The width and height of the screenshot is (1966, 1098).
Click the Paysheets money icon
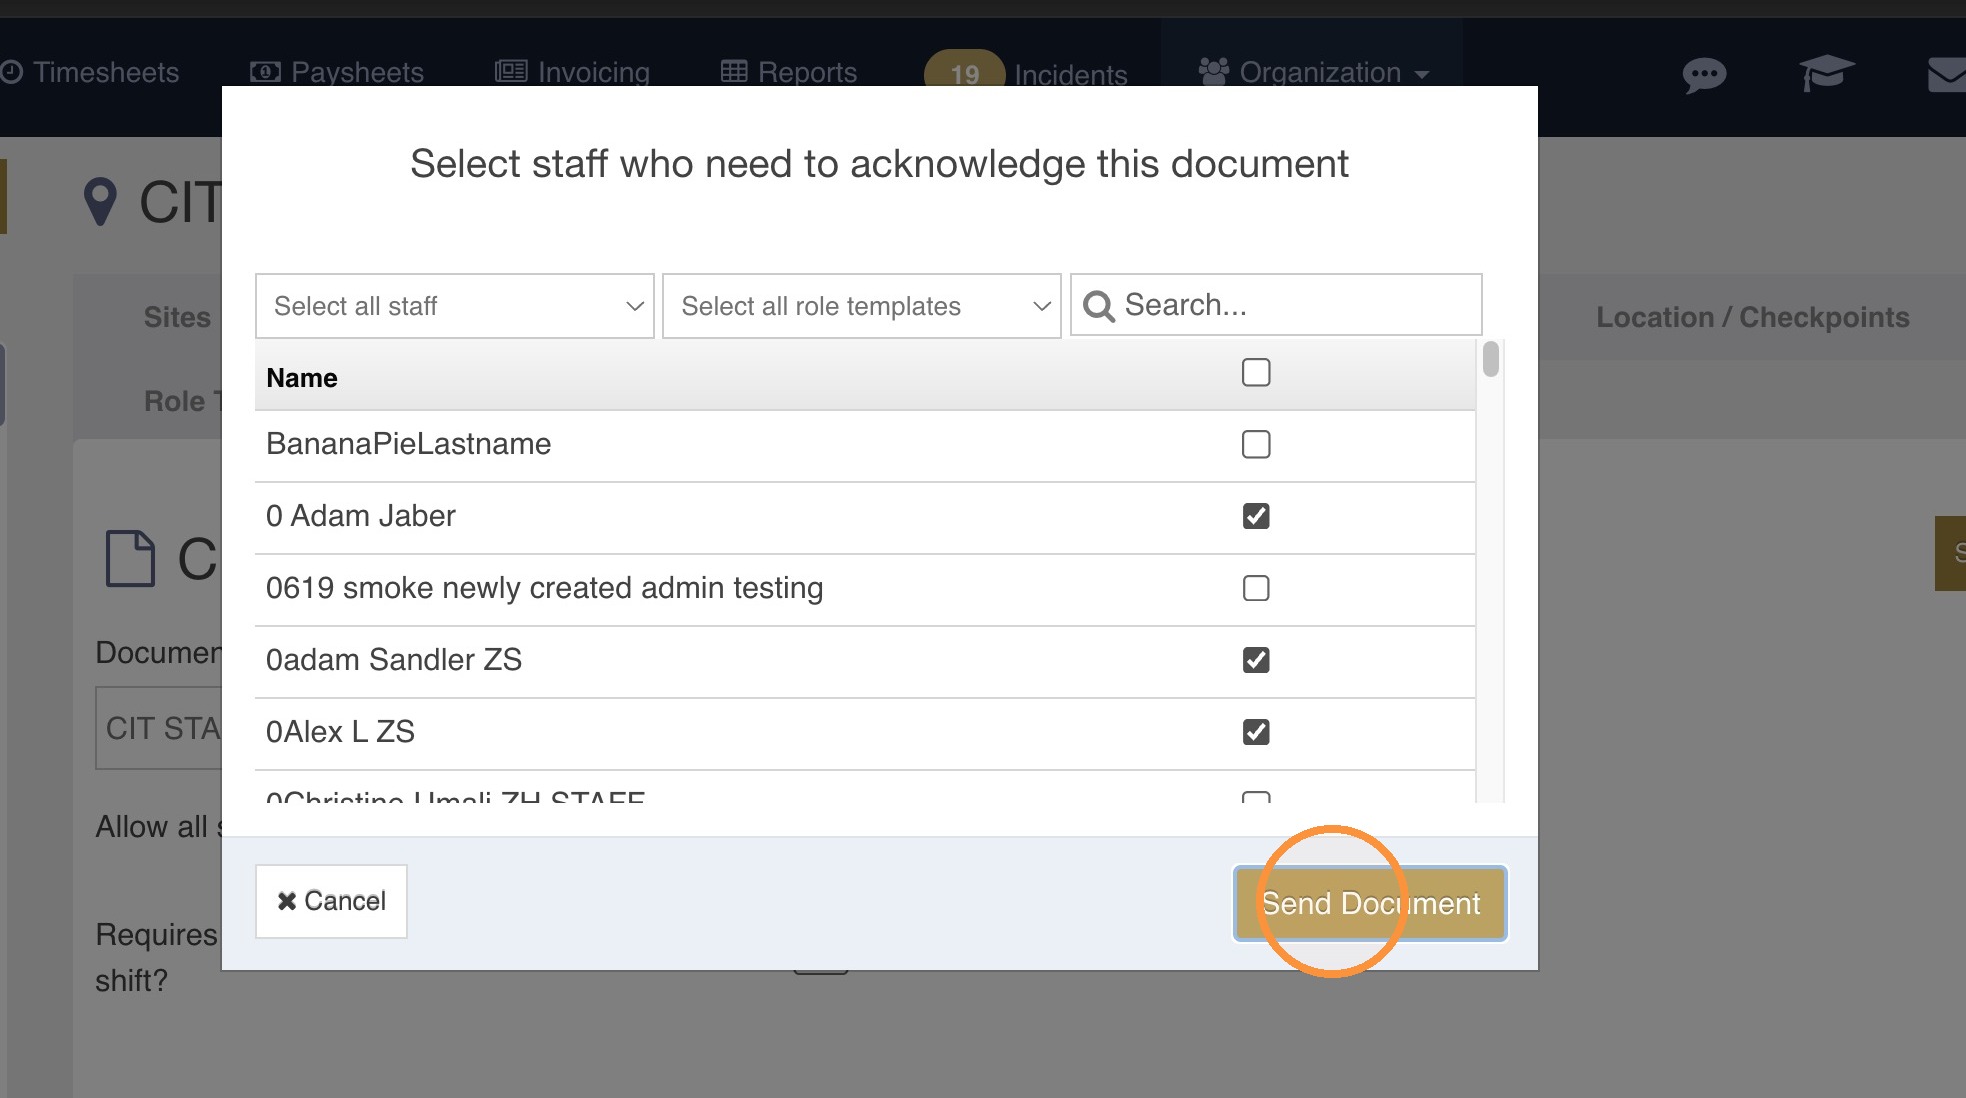[265, 72]
